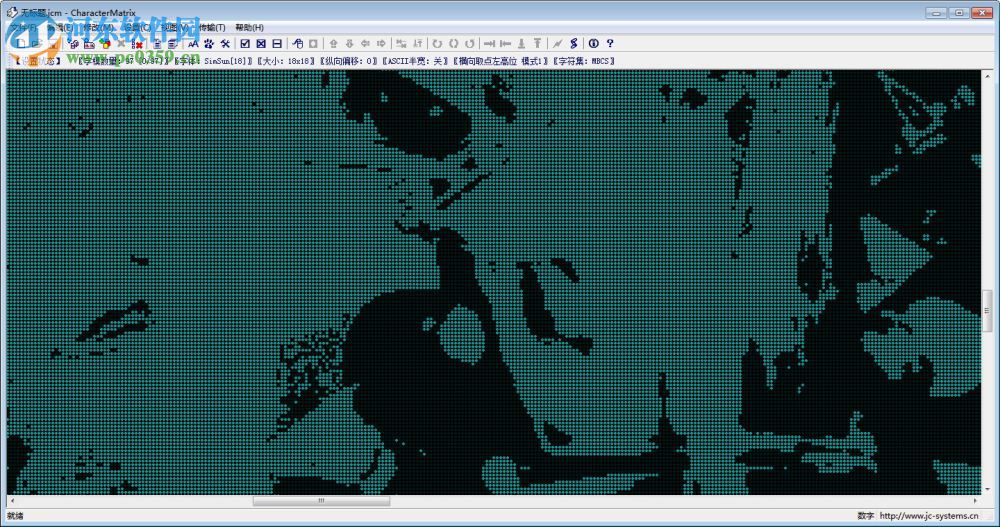1000x527 pixels.
Task: Click the horizontal flip toolbar icon
Action: [x=401, y=43]
